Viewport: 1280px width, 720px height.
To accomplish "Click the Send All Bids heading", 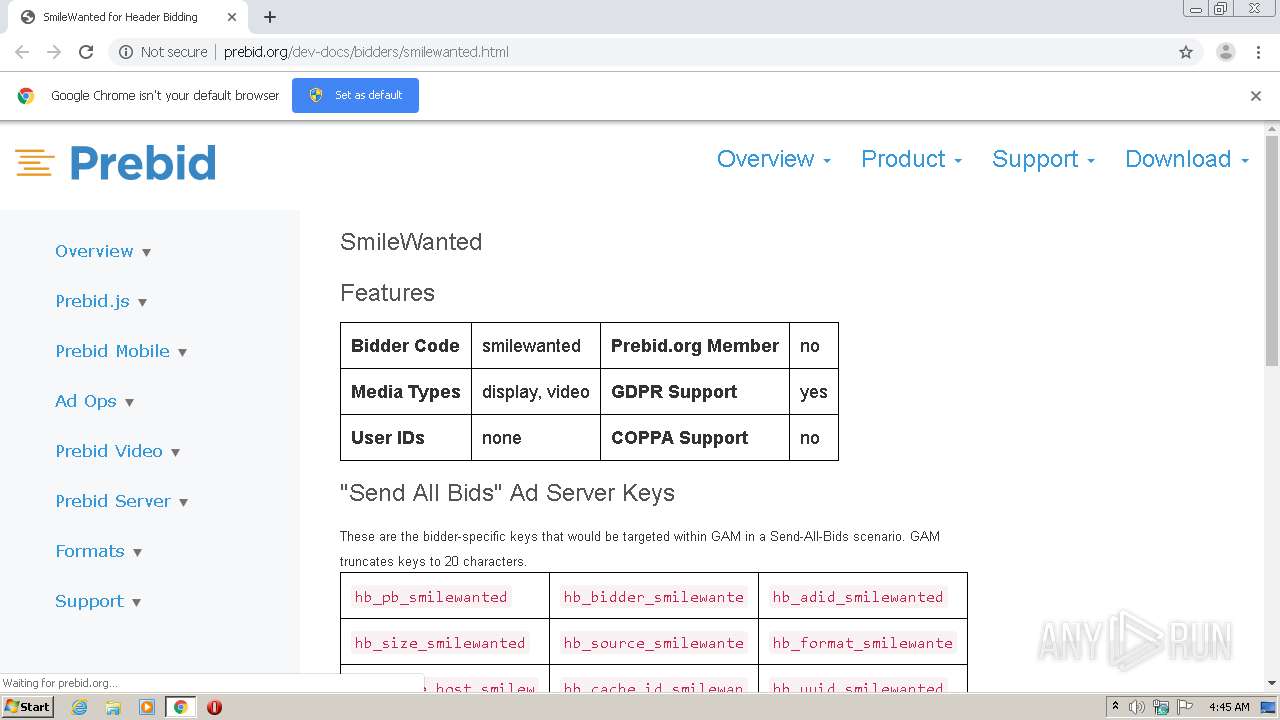I will point(507,493).
